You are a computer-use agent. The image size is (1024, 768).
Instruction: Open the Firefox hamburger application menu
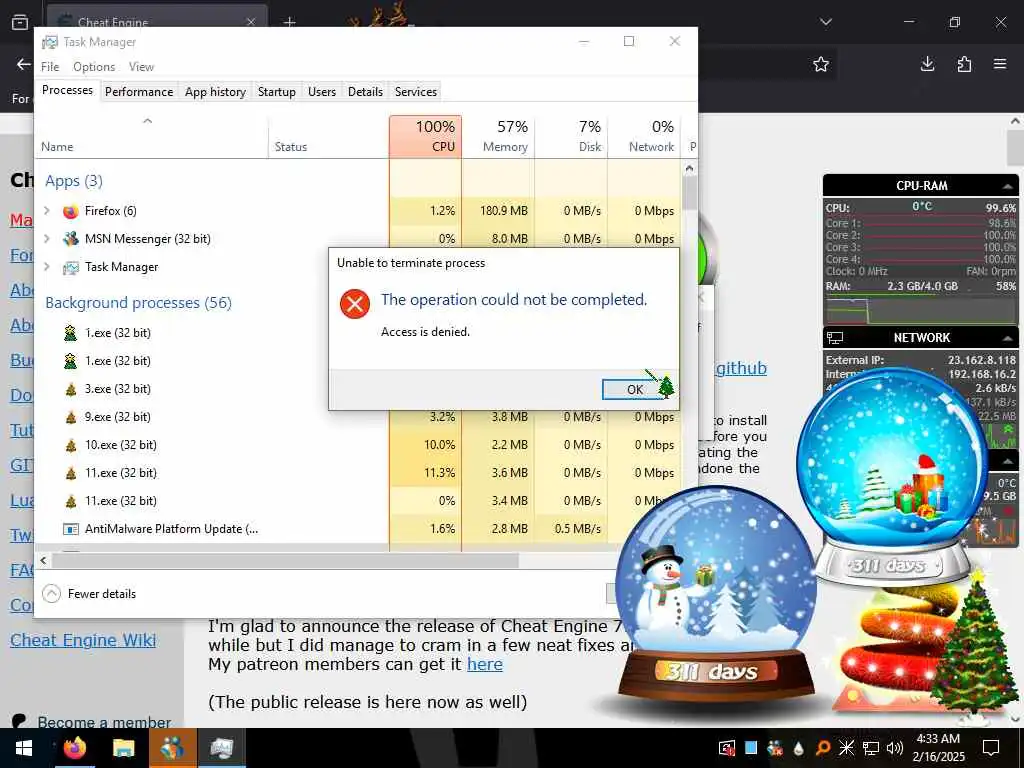click(x=1000, y=64)
